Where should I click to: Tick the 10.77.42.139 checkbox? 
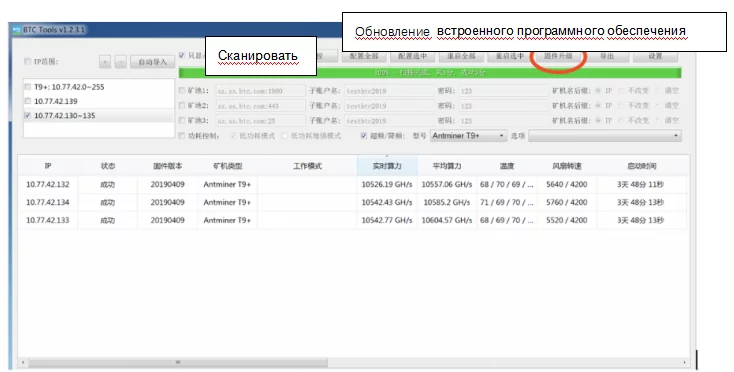click(x=28, y=101)
